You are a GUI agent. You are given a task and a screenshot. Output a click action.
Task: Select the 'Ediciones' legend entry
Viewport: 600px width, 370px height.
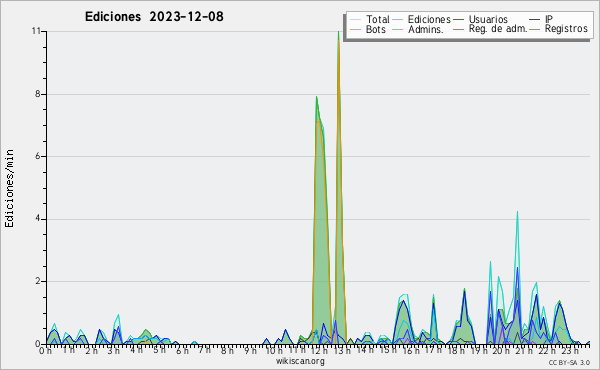429,19
